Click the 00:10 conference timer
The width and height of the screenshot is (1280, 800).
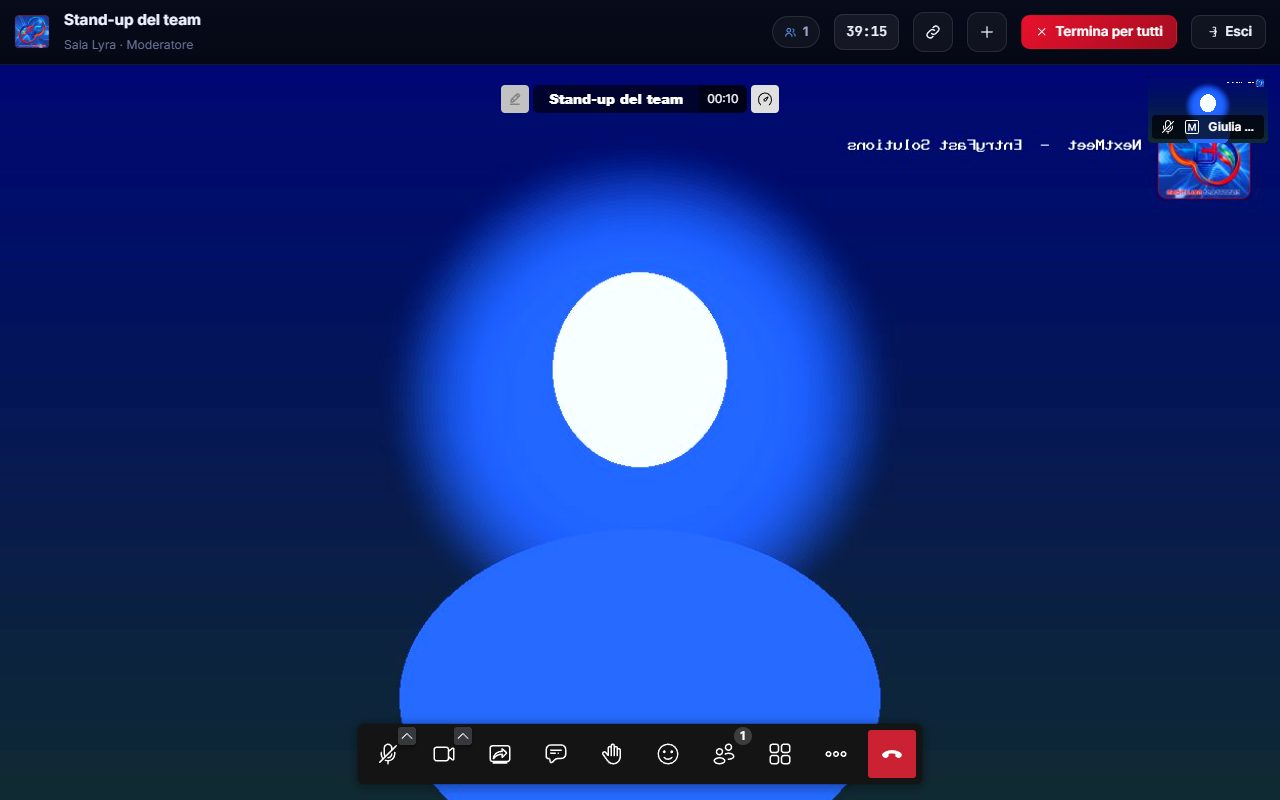coord(722,99)
